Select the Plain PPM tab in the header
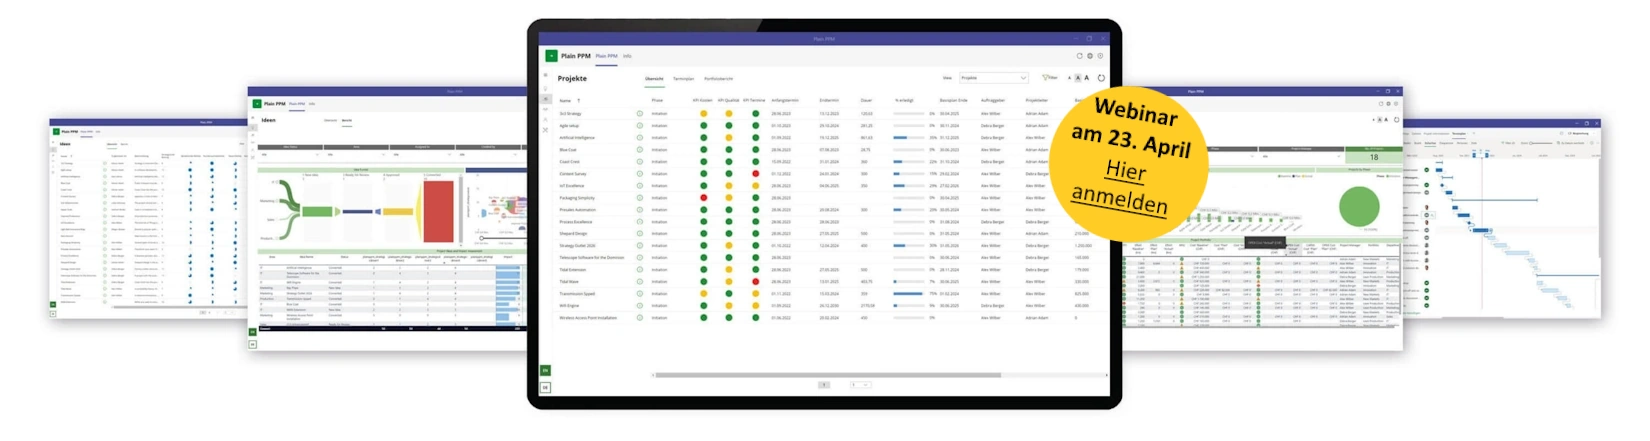This screenshot has width=1650, height=441. click(x=607, y=56)
